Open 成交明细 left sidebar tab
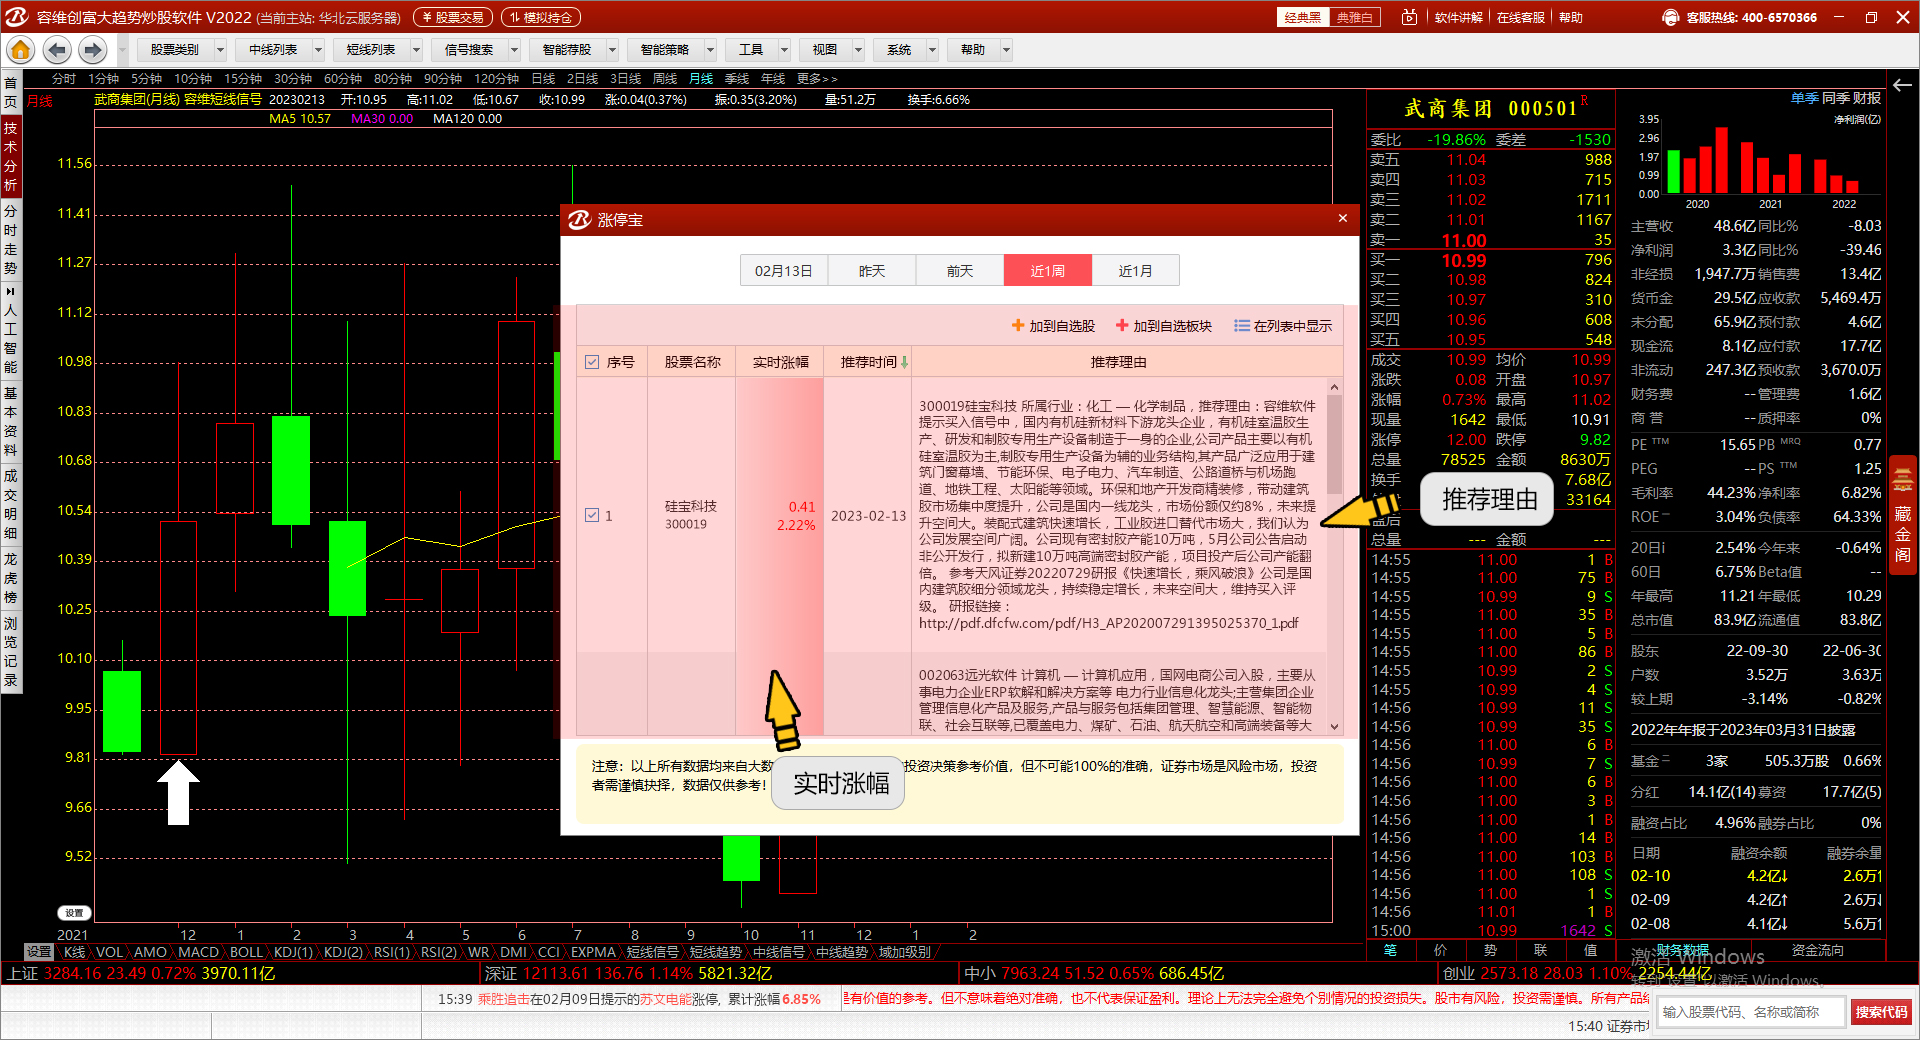This screenshot has width=1920, height=1040. click(10, 504)
